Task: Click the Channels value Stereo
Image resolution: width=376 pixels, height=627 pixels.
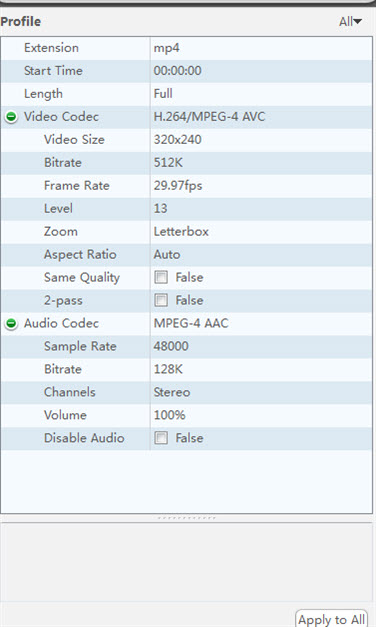Action: click(x=172, y=392)
